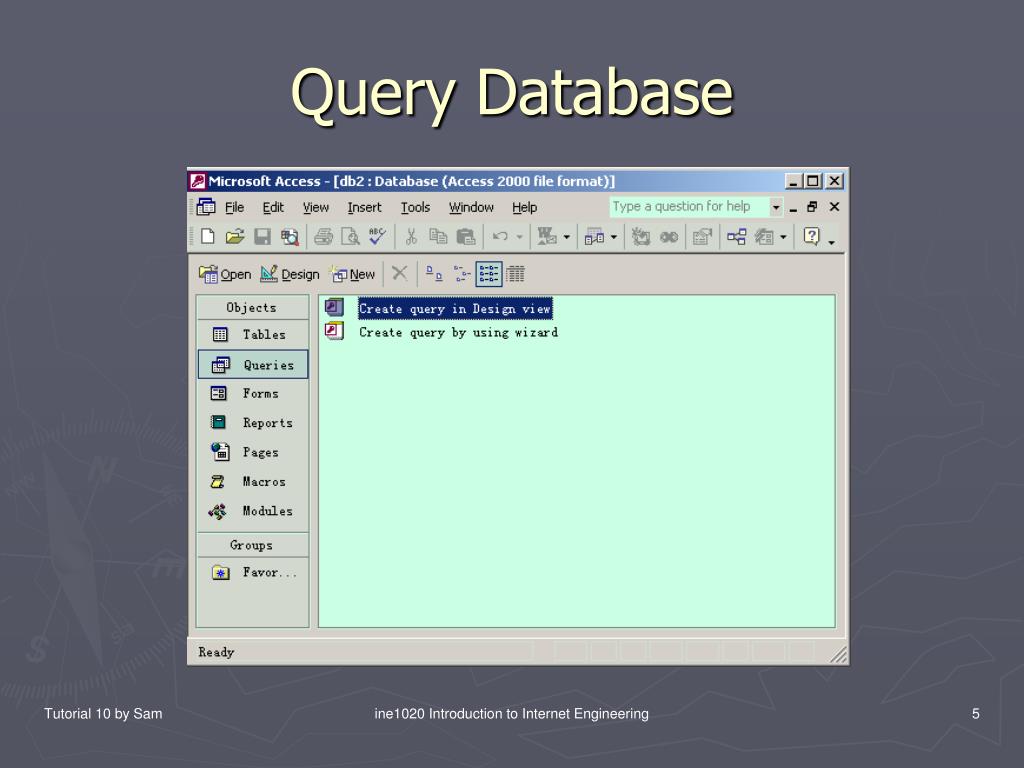Switch to Large Icons view
The image size is (1024, 768).
pyautogui.click(x=434, y=274)
